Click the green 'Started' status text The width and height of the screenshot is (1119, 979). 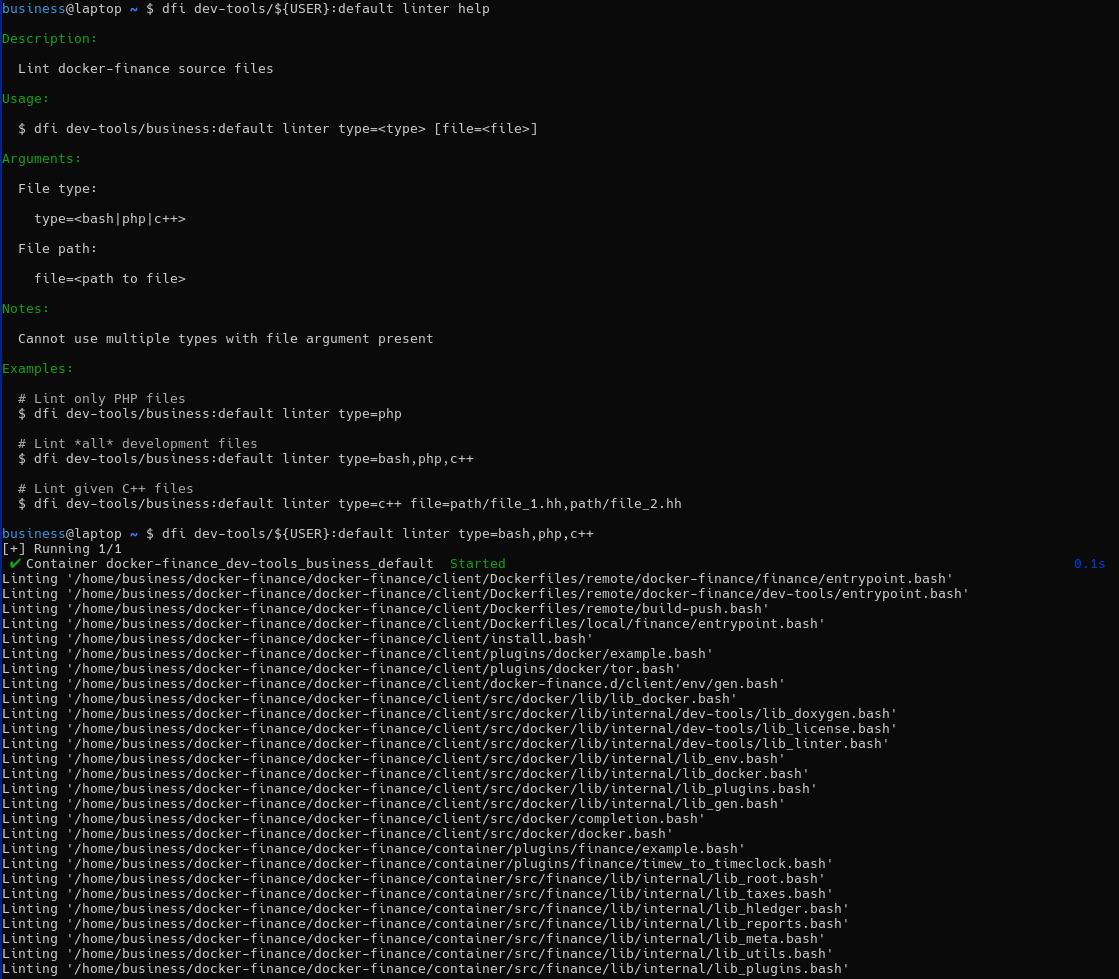click(x=477, y=564)
